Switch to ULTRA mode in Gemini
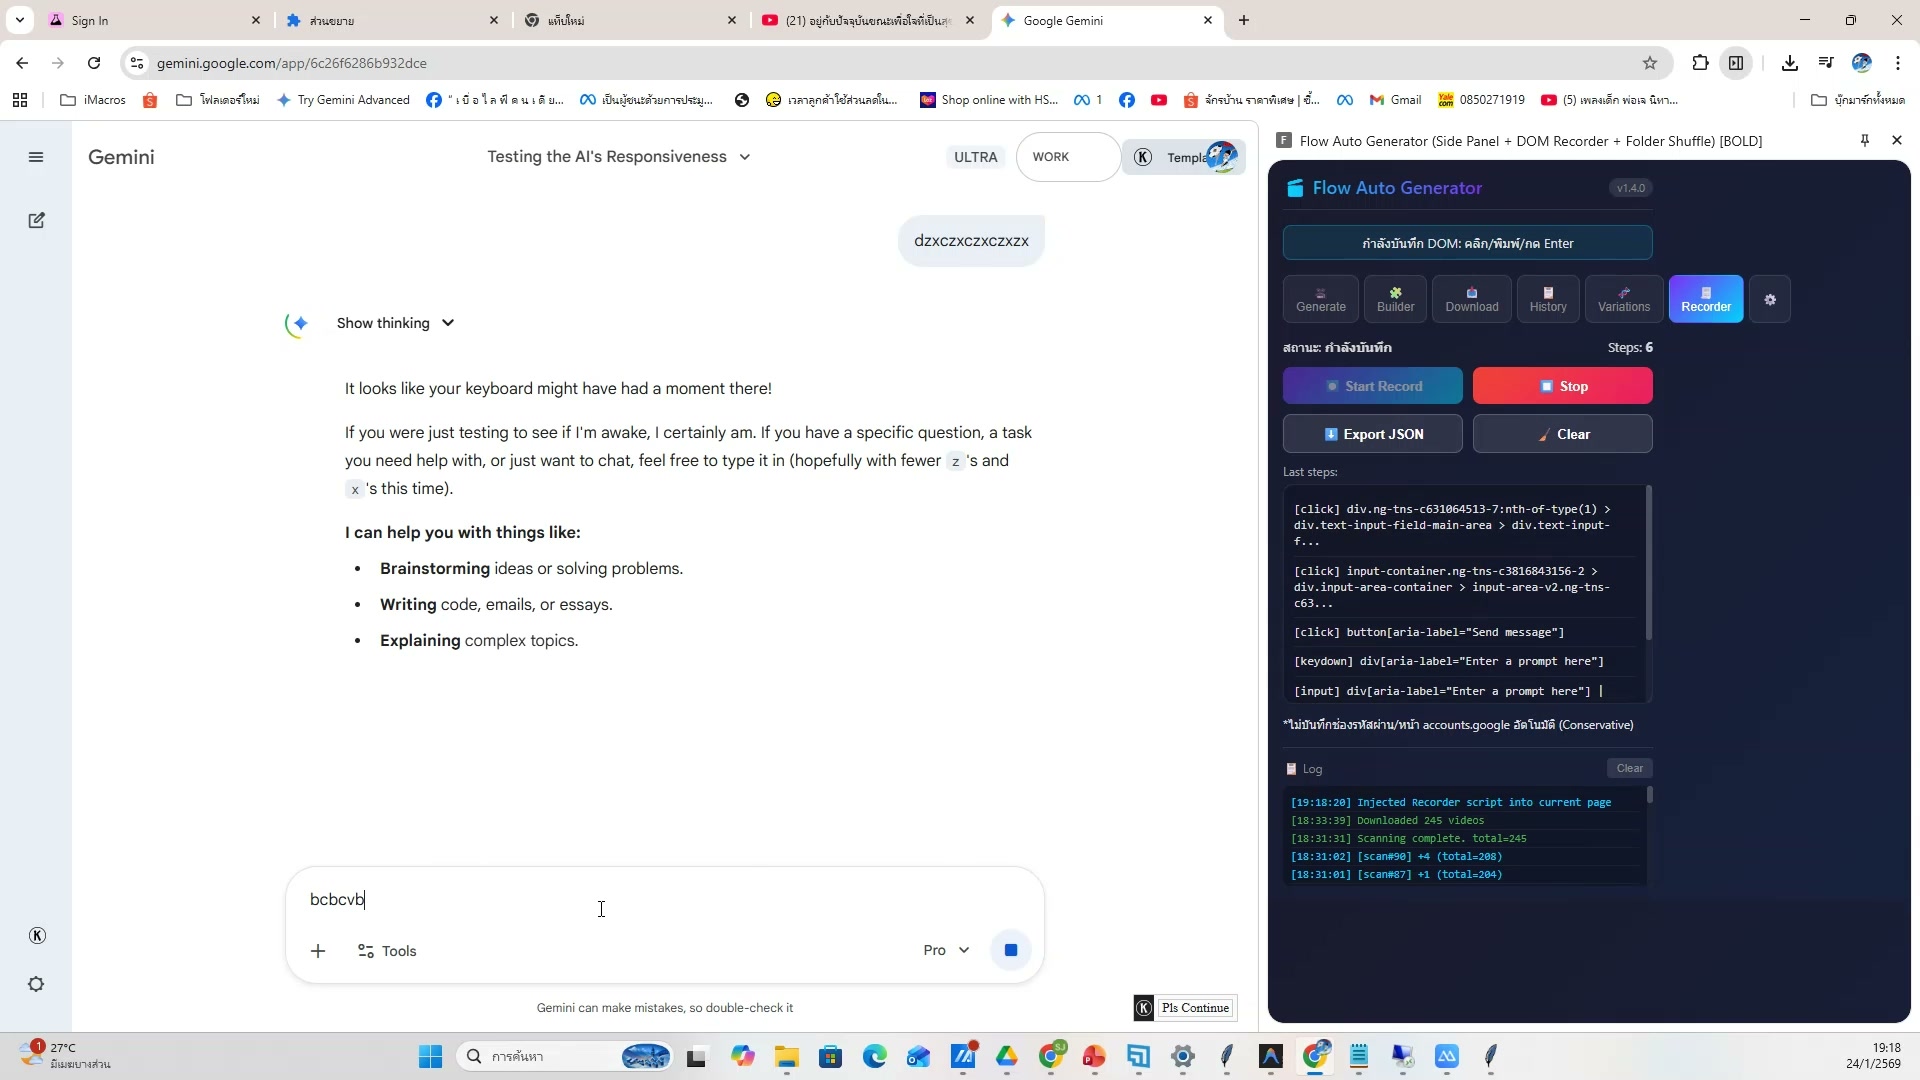This screenshot has width=1920, height=1080. click(975, 156)
